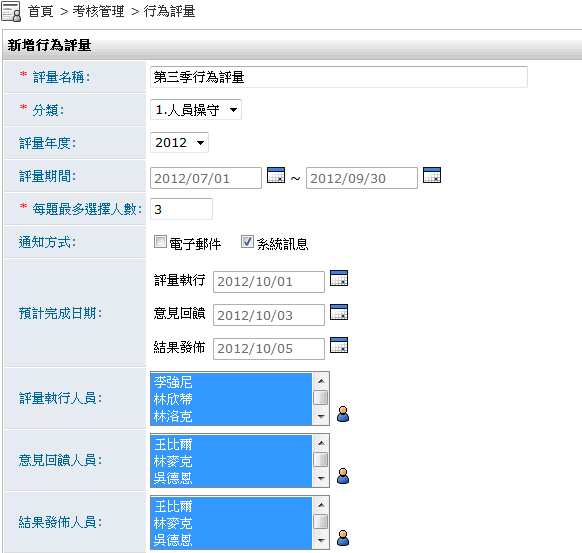Select 王比爾 in 結果發佈人員 list
Screen dimensions: 582x553
coord(232,506)
